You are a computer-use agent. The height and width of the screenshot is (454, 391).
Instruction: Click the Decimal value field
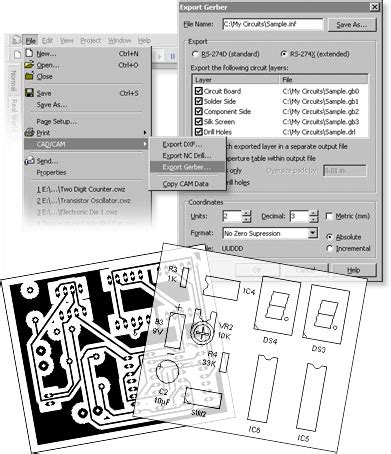point(299,216)
